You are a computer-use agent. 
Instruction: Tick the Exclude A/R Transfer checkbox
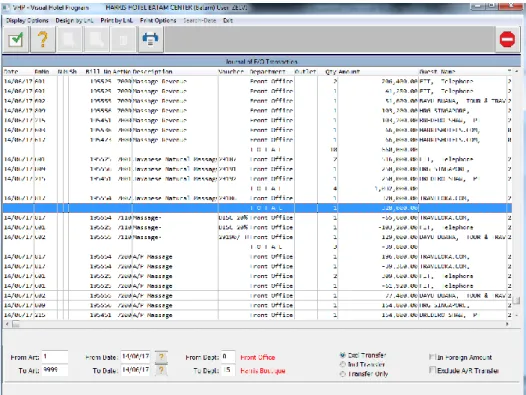pos(432,370)
